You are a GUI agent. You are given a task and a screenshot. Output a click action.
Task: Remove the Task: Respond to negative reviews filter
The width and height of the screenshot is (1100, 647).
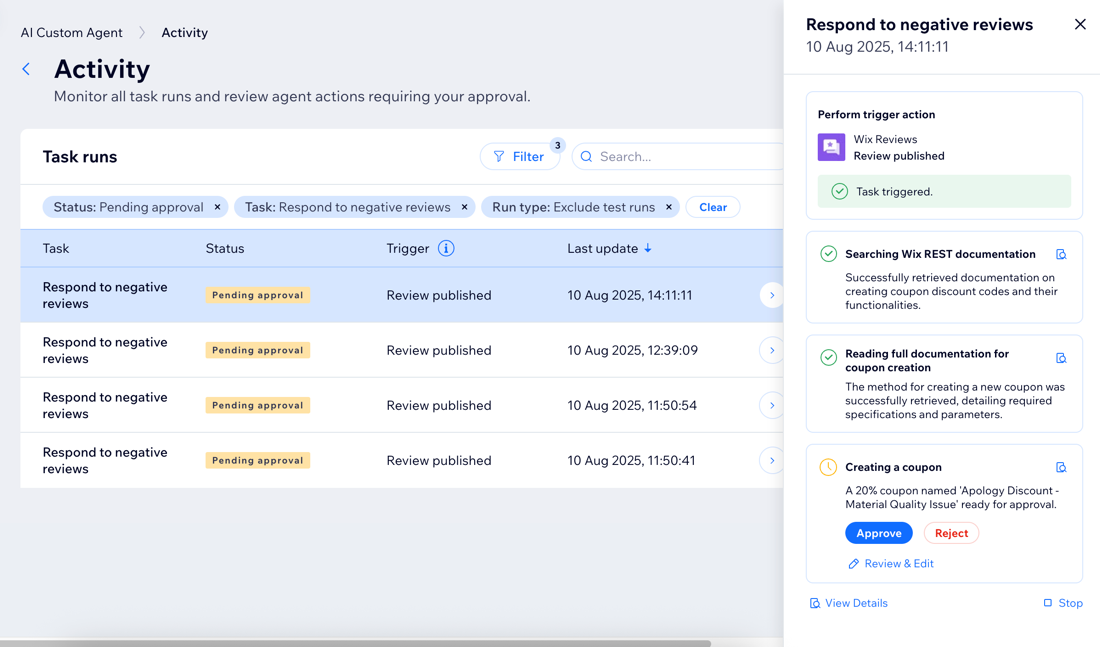pyautogui.click(x=464, y=207)
